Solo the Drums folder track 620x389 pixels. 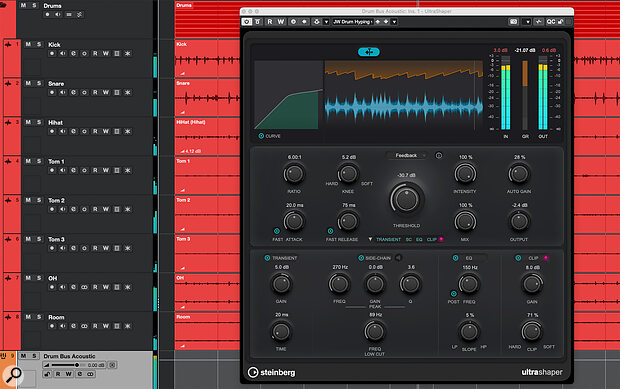(x=34, y=6)
